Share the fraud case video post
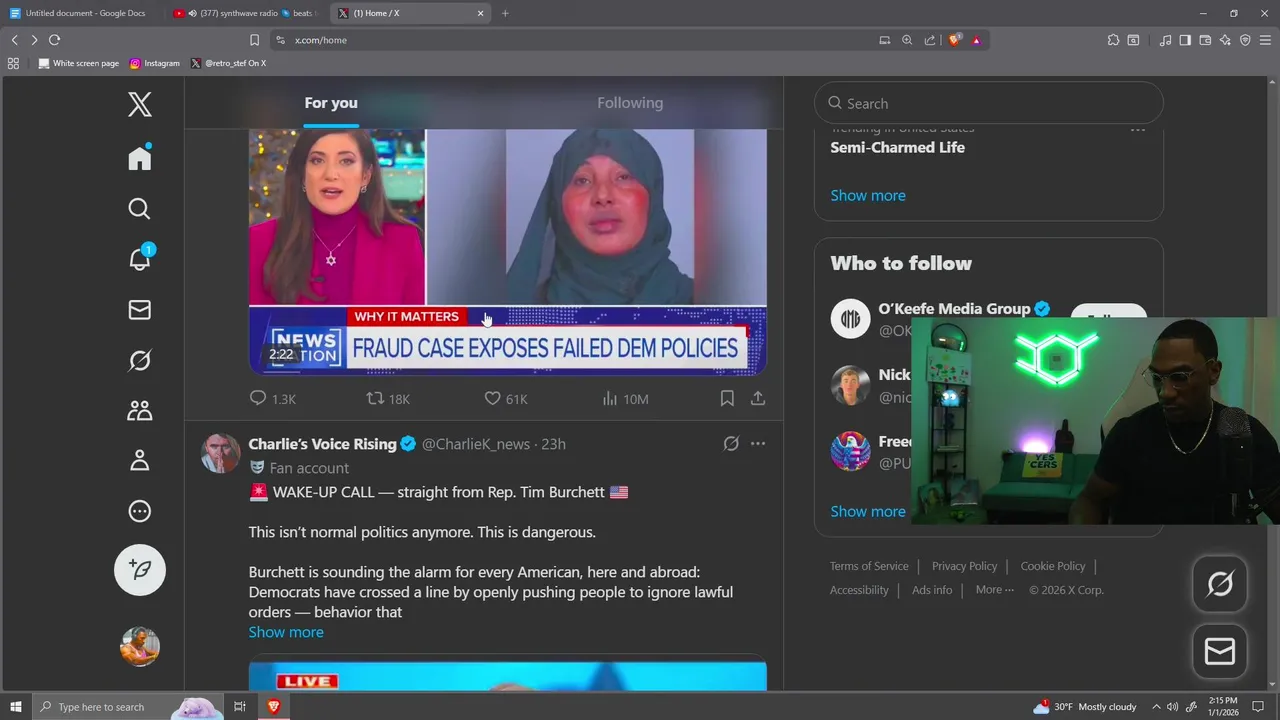 [758, 398]
